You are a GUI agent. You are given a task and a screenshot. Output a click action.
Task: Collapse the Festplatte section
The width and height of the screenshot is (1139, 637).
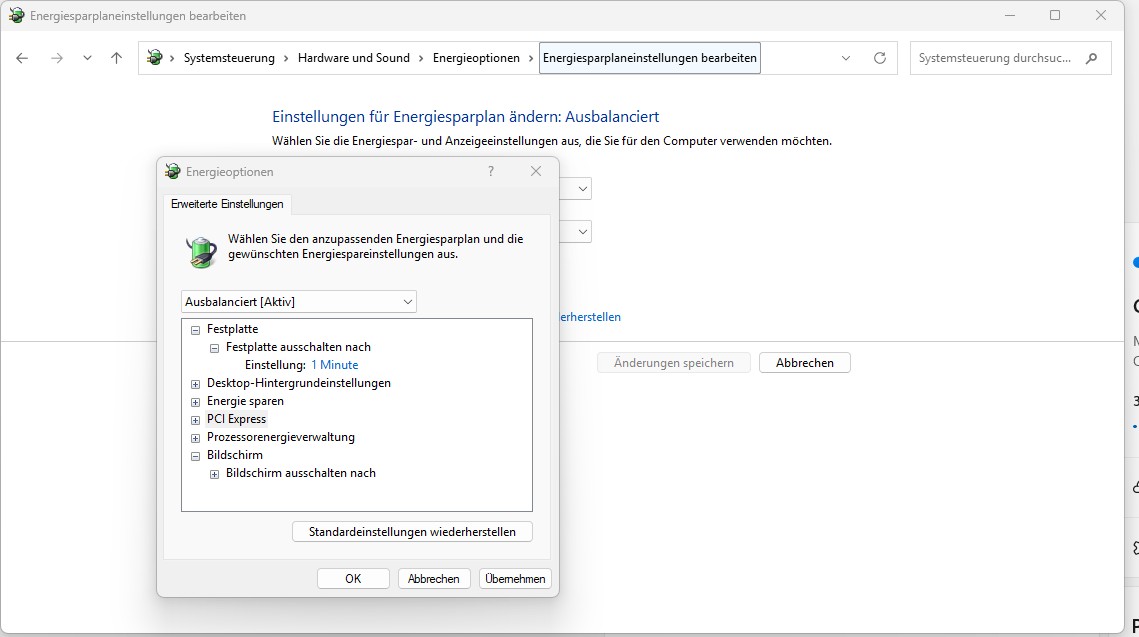(x=194, y=328)
